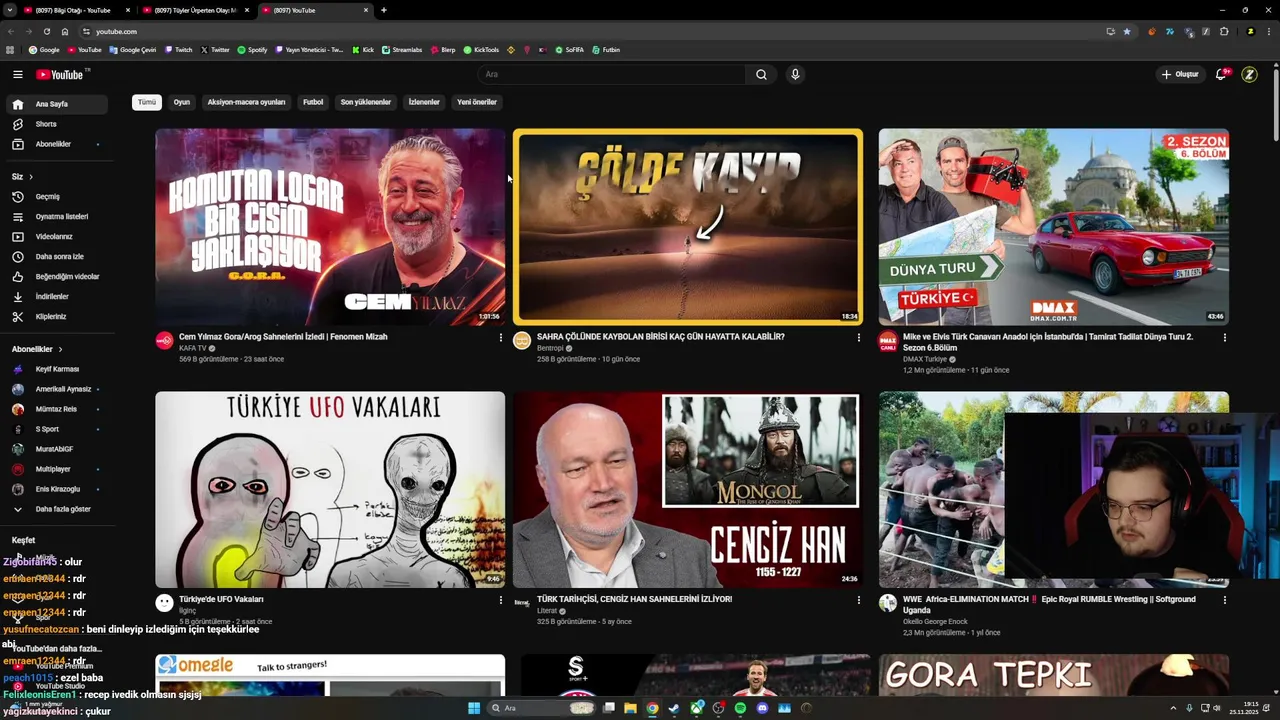Open the YouTube hamburger guide menu
Screen dimensions: 1280x720
(x=17, y=74)
